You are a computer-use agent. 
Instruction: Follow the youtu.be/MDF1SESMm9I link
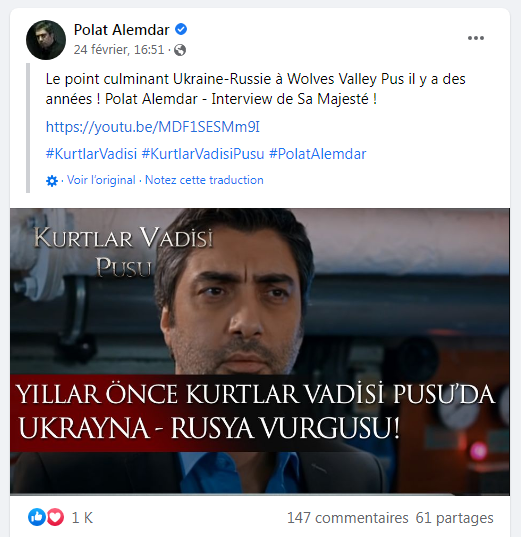point(153,127)
